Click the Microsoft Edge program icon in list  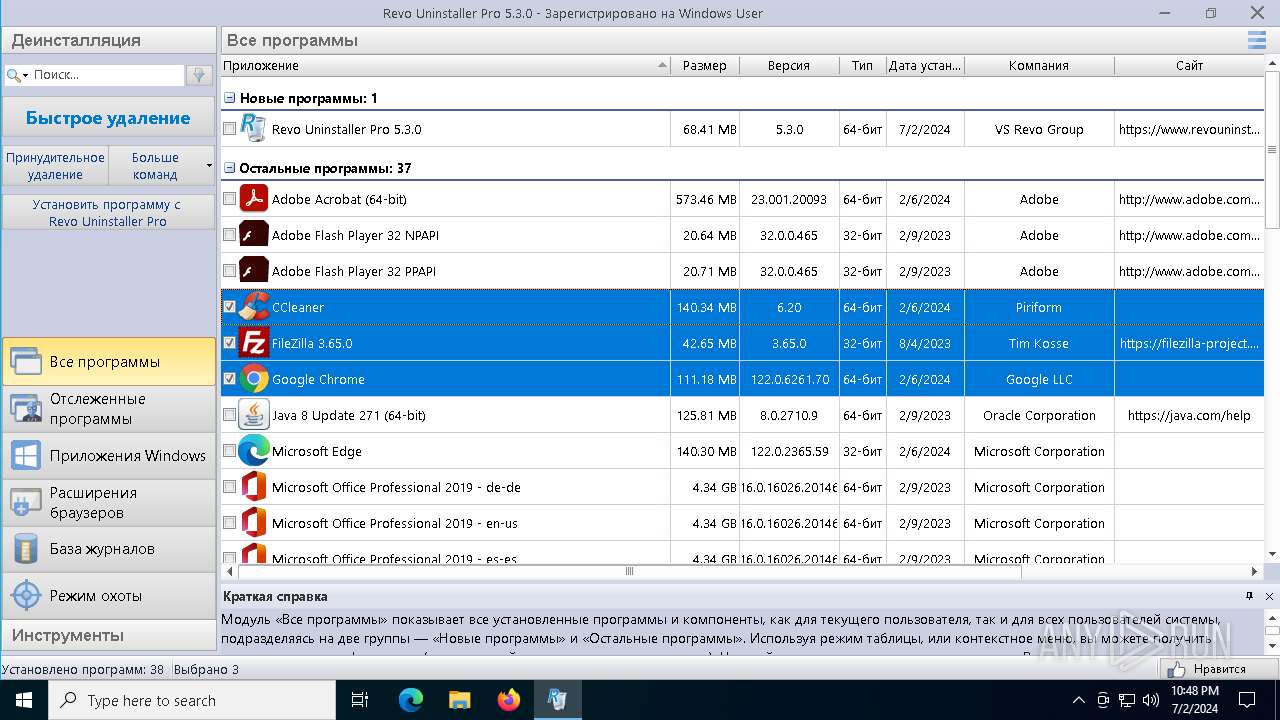click(x=254, y=451)
